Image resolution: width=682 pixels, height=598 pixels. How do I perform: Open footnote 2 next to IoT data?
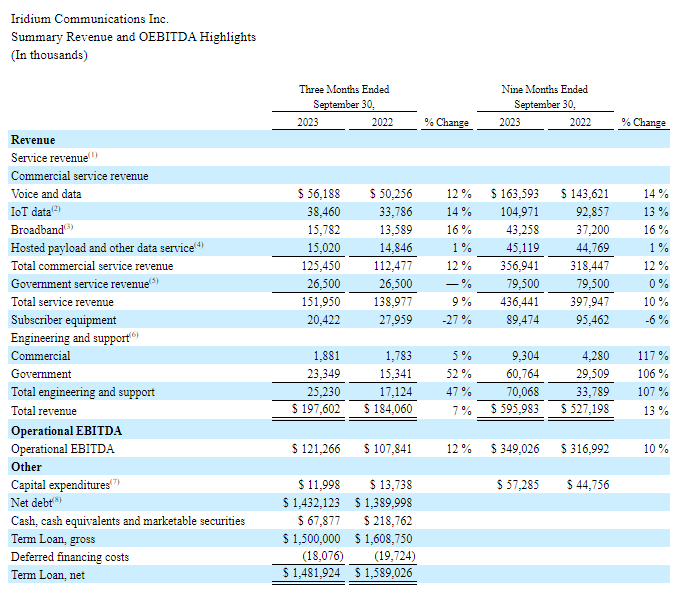coord(57,209)
